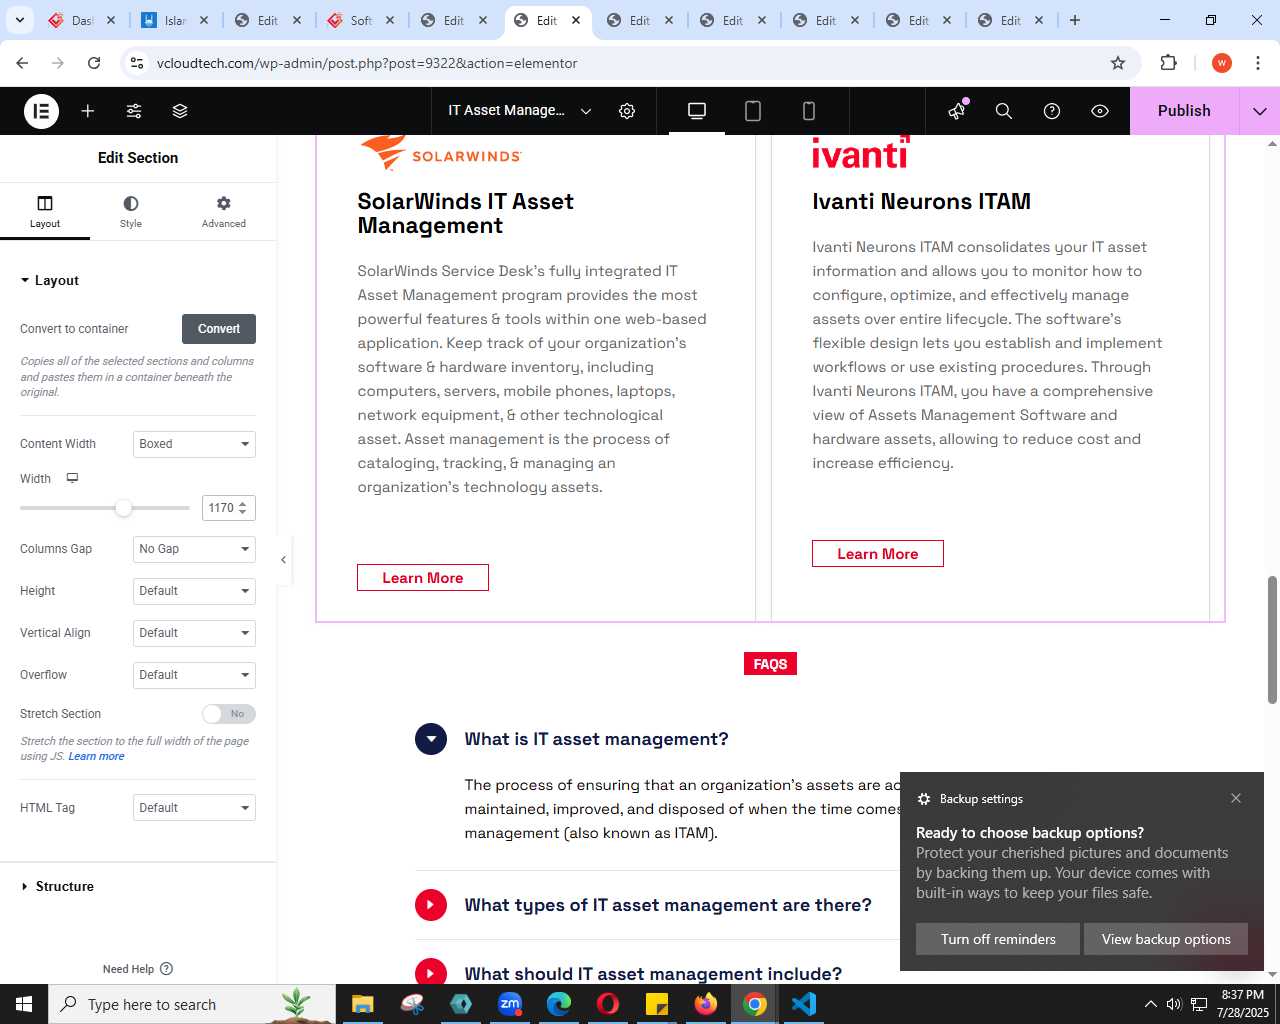Click the SolarWinds logo image
The image size is (1280, 1024).
tap(441, 152)
